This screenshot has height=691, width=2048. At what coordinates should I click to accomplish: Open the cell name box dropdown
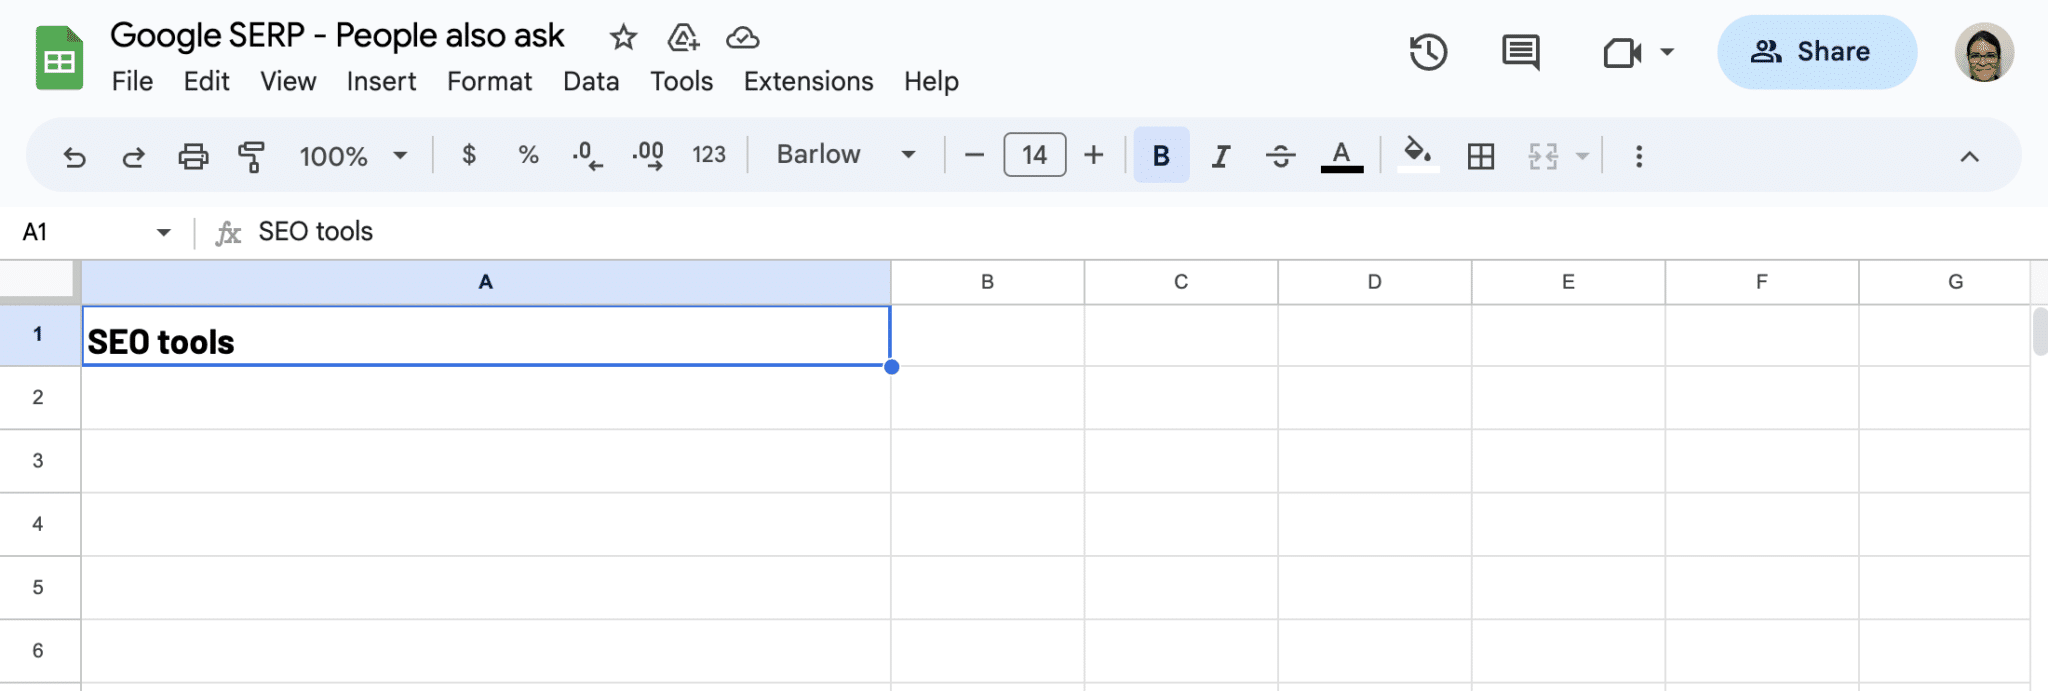(x=163, y=231)
